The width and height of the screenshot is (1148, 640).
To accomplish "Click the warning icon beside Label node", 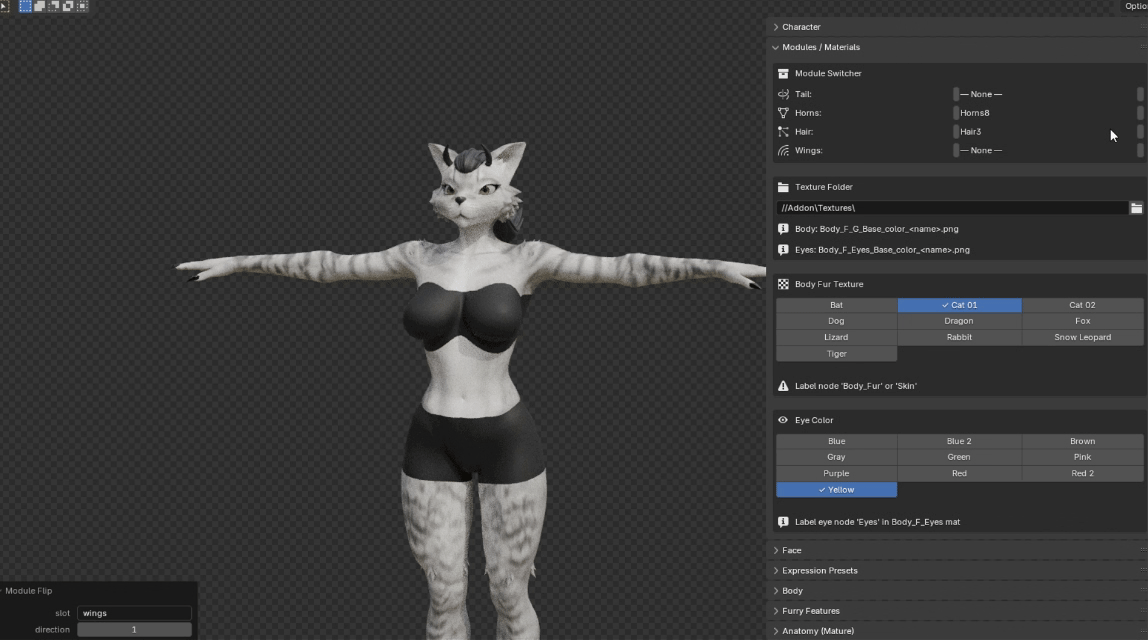I will click(x=783, y=386).
